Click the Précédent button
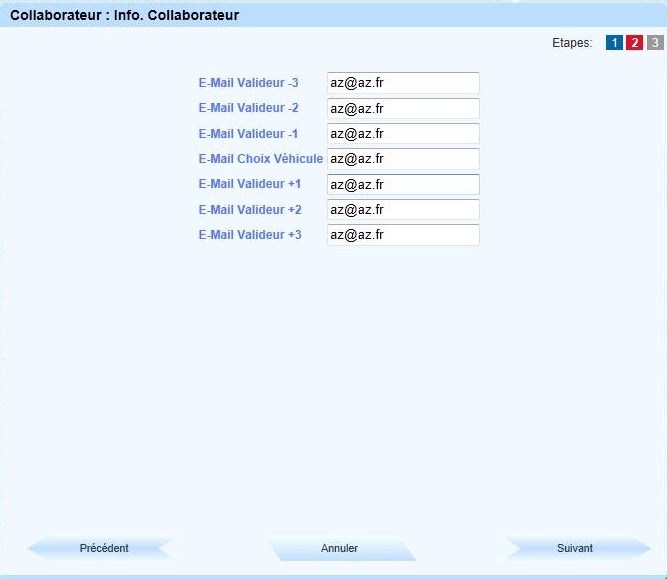The height and width of the screenshot is (579, 667). [x=103, y=548]
